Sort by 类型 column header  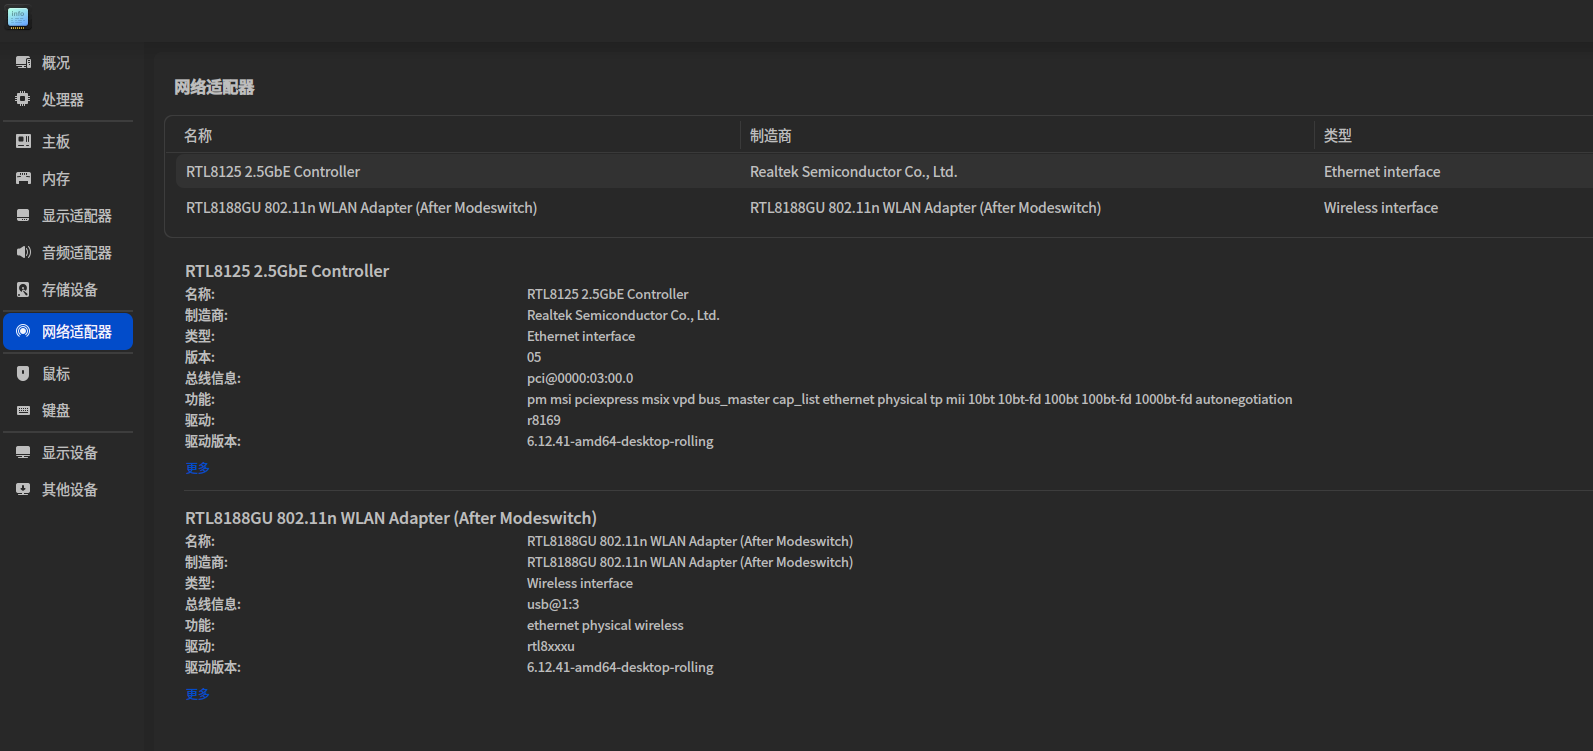coord(1338,135)
